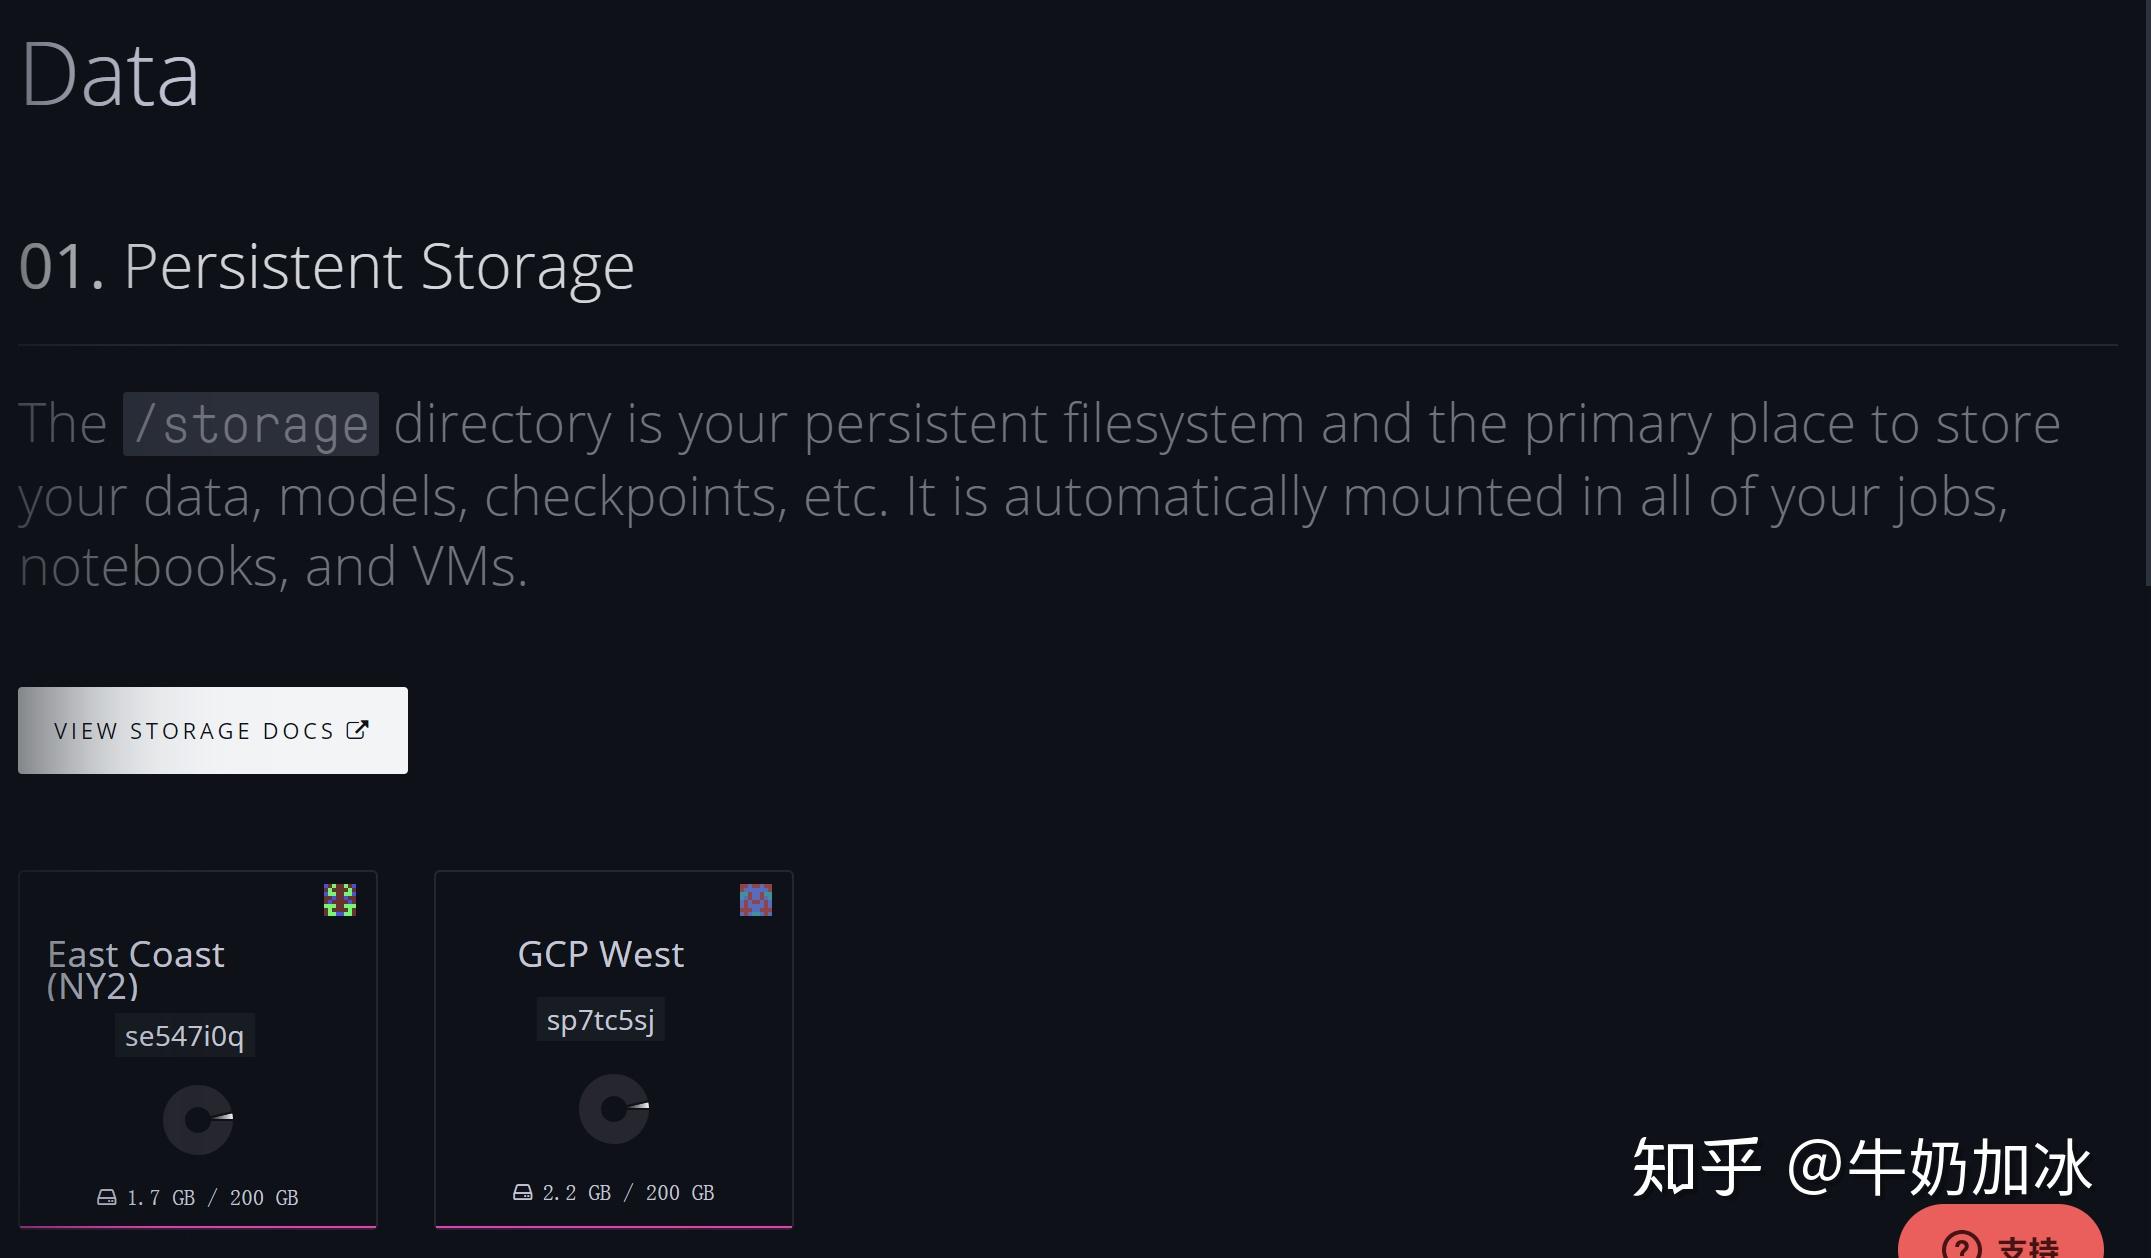Image resolution: width=2151 pixels, height=1258 pixels.
Task: Select the sp7tc5sj storage ID chip
Action: tap(600, 1020)
